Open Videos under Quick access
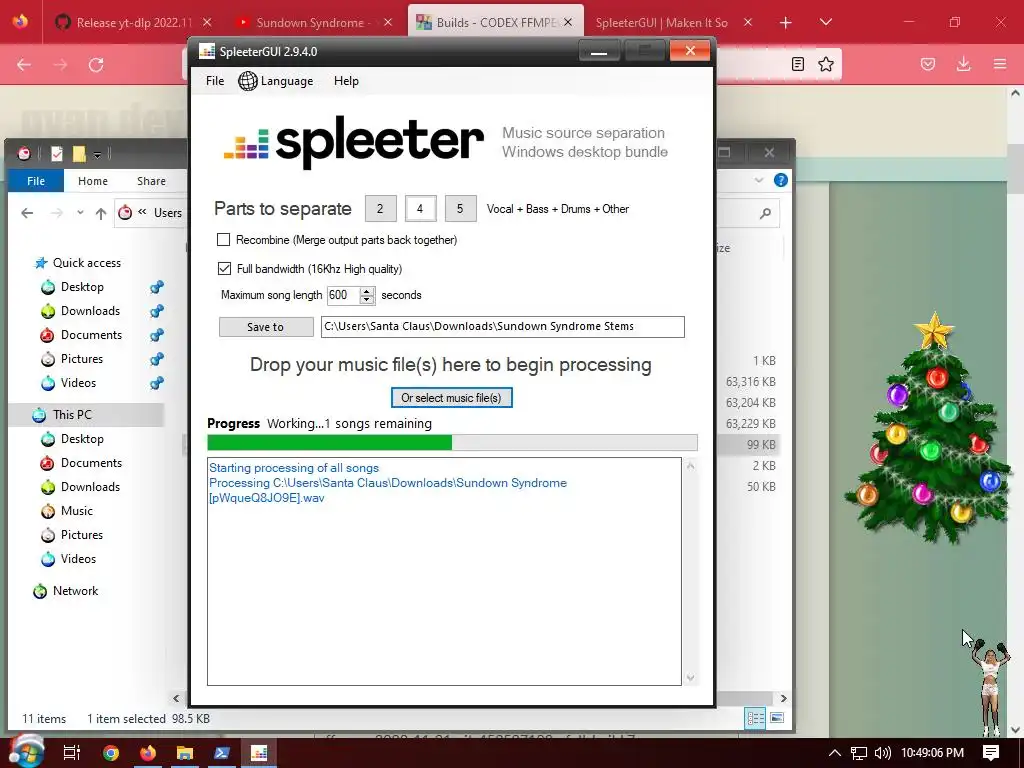This screenshot has width=1024, height=768. (78, 383)
